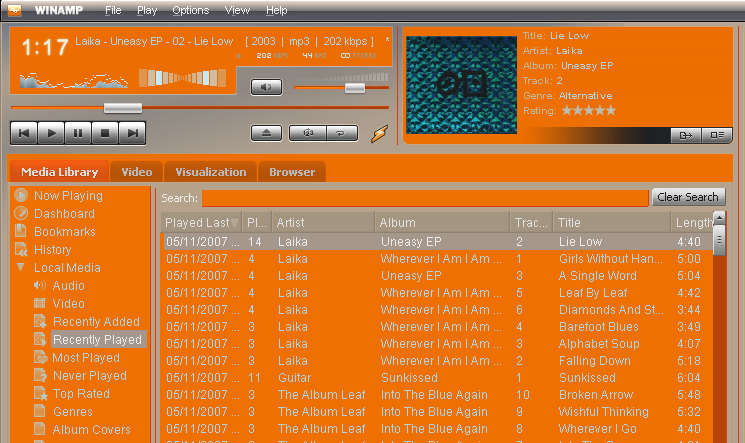745x443 pixels.
Task: Click the Clear Search button
Action: coord(688,197)
